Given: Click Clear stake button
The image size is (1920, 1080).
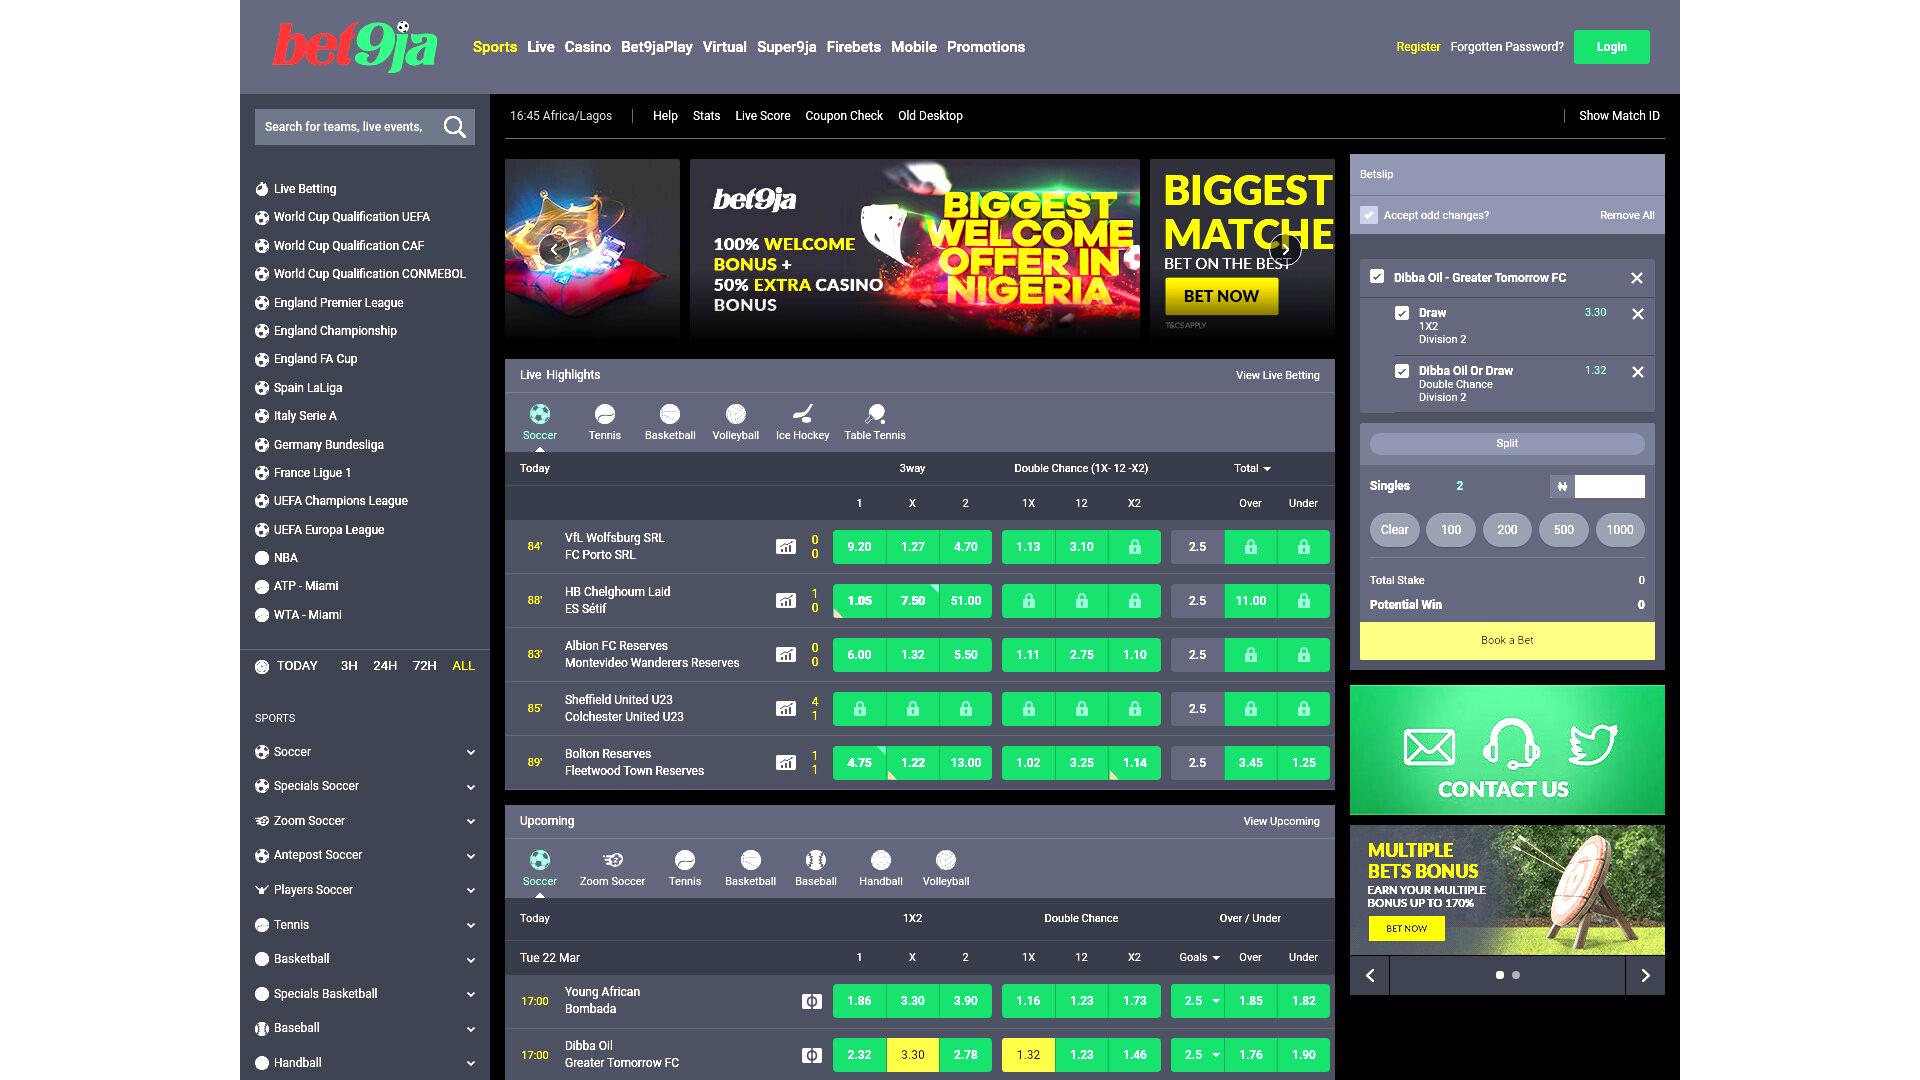Looking at the screenshot, I should [1394, 530].
